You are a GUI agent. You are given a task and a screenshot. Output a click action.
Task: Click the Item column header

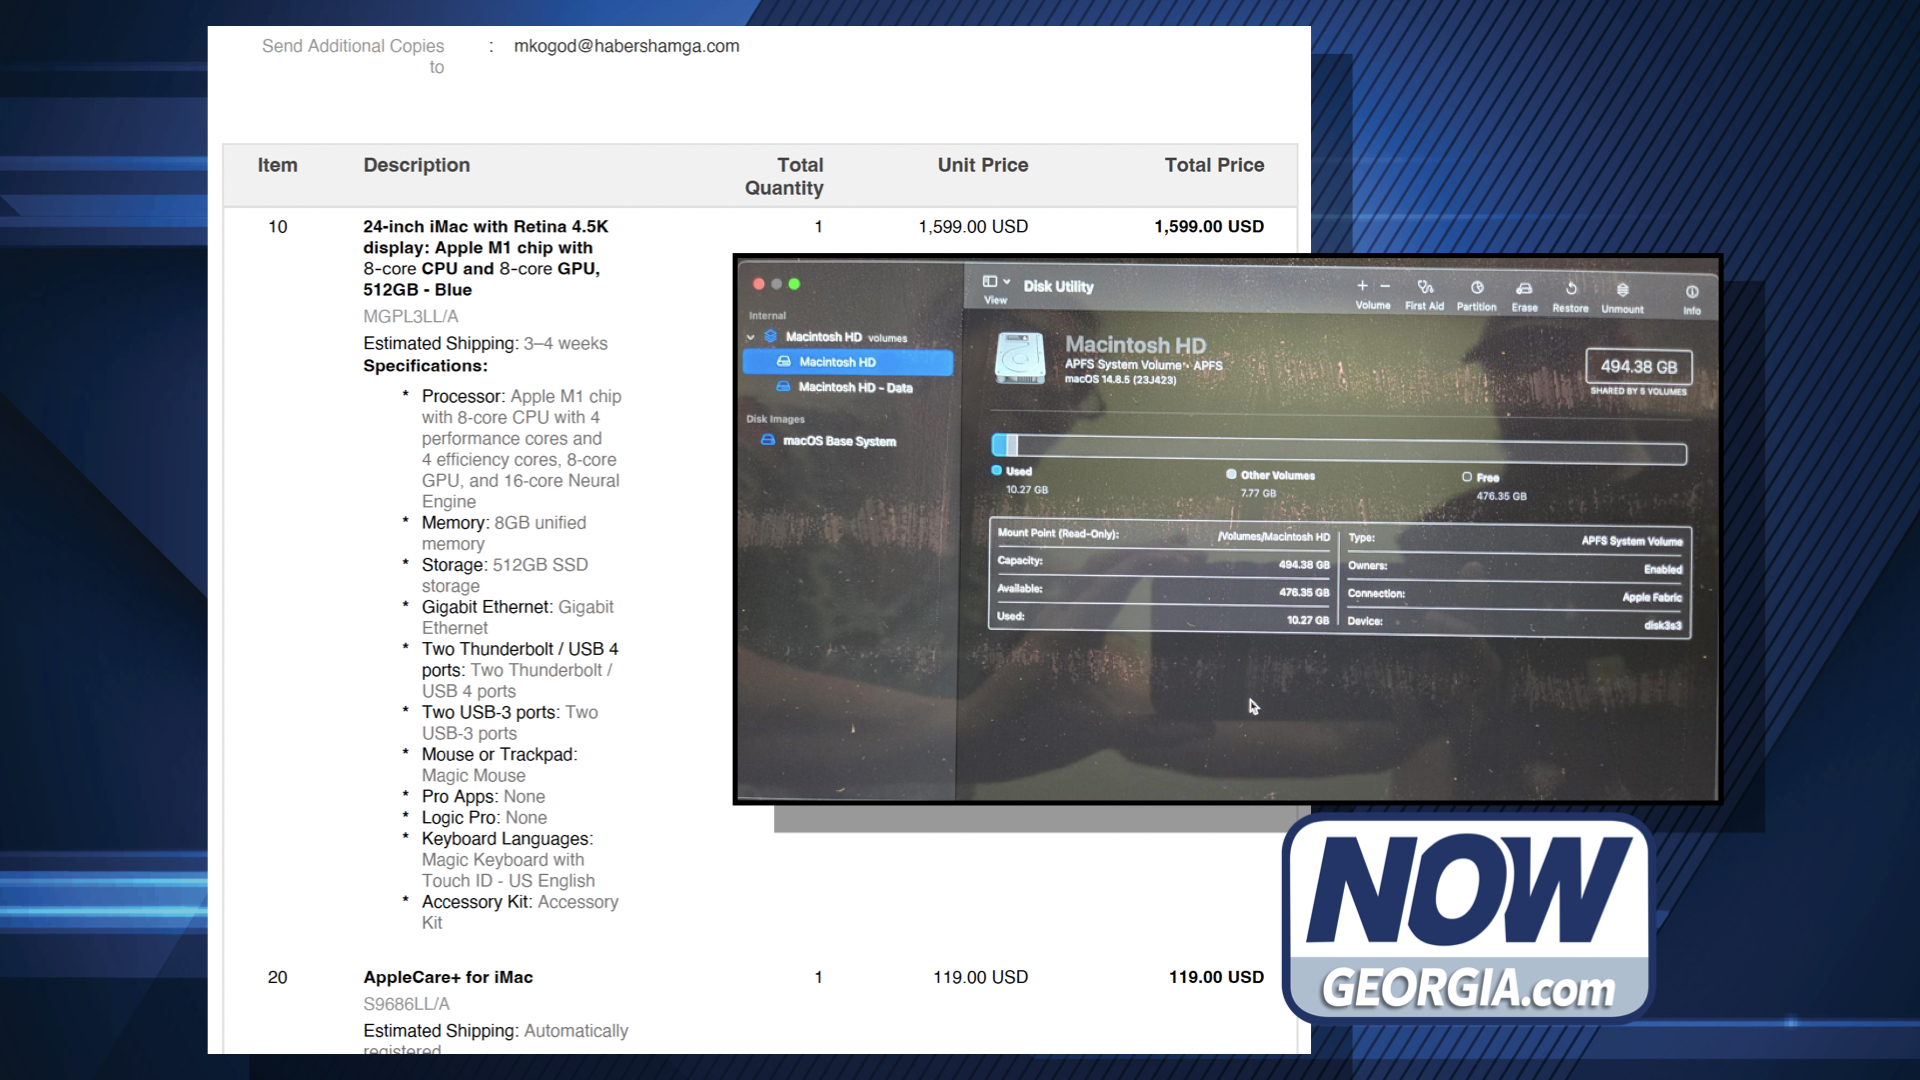[277, 165]
